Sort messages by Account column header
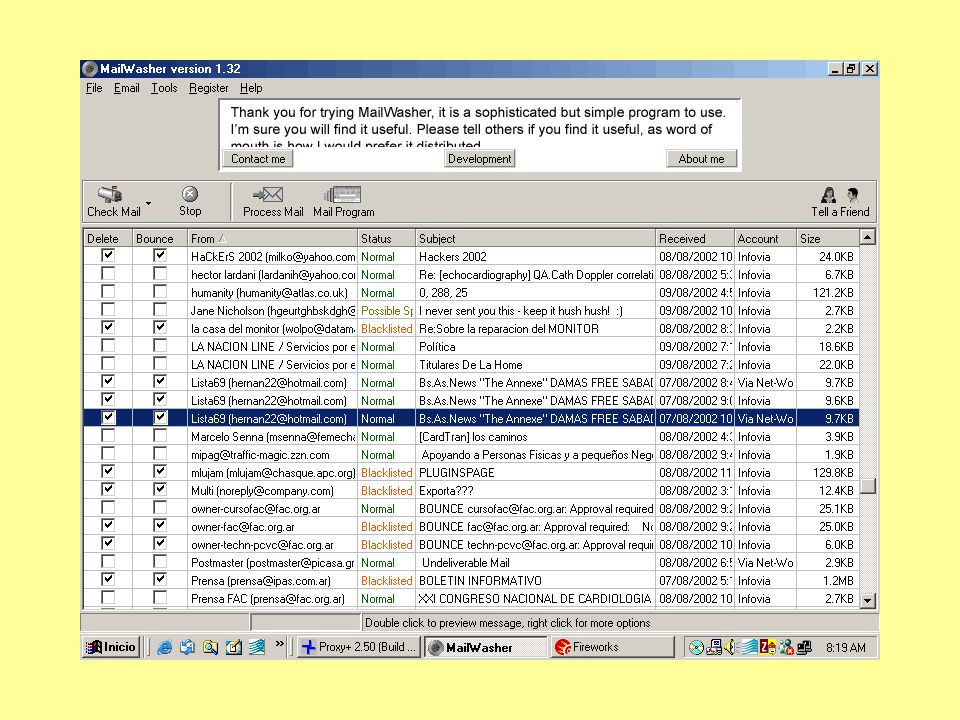This screenshot has width=960, height=720. [x=765, y=239]
